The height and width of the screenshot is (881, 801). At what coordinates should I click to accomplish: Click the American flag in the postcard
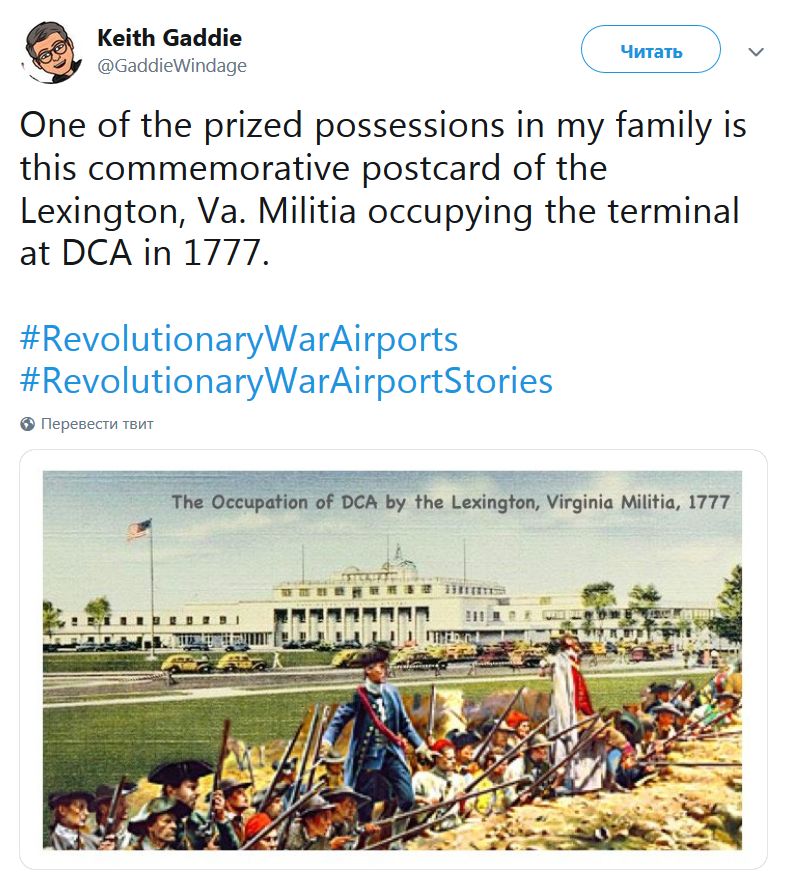(x=139, y=530)
